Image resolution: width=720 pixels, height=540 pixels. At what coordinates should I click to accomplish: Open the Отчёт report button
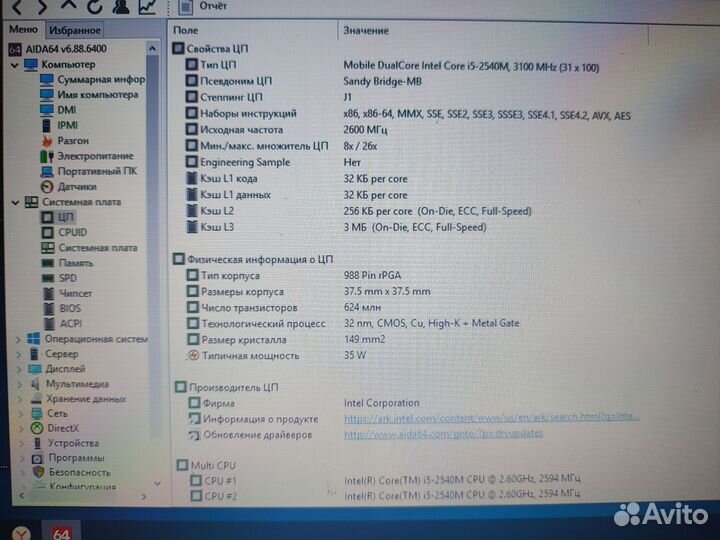pyautogui.click(x=202, y=6)
